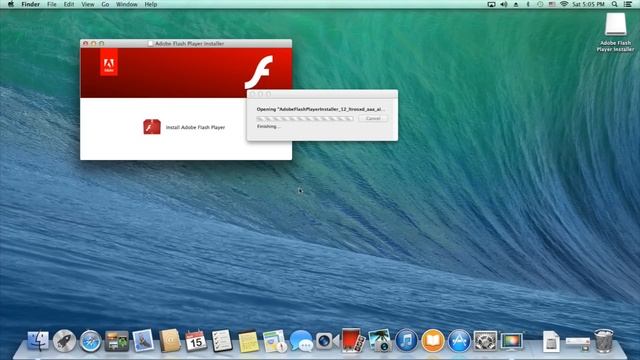Screen dimensions: 640x360
Task: Open Maps icon in the dock
Action: pos(274,341)
